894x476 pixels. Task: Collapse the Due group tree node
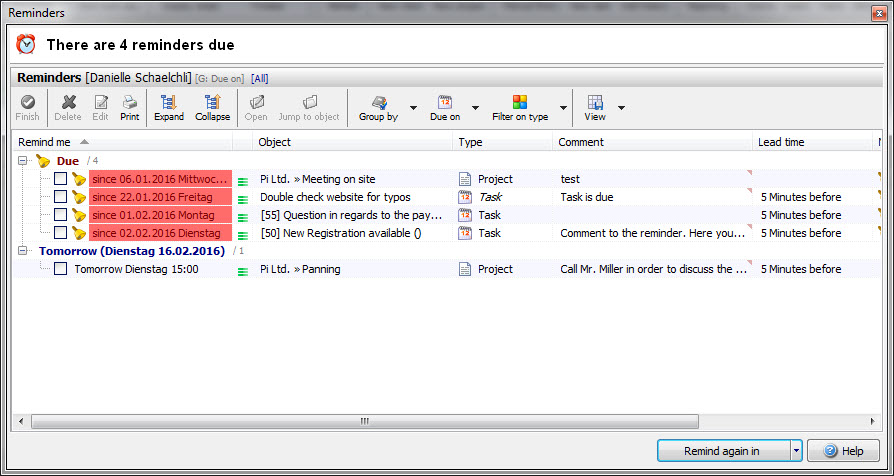[x=23, y=161]
